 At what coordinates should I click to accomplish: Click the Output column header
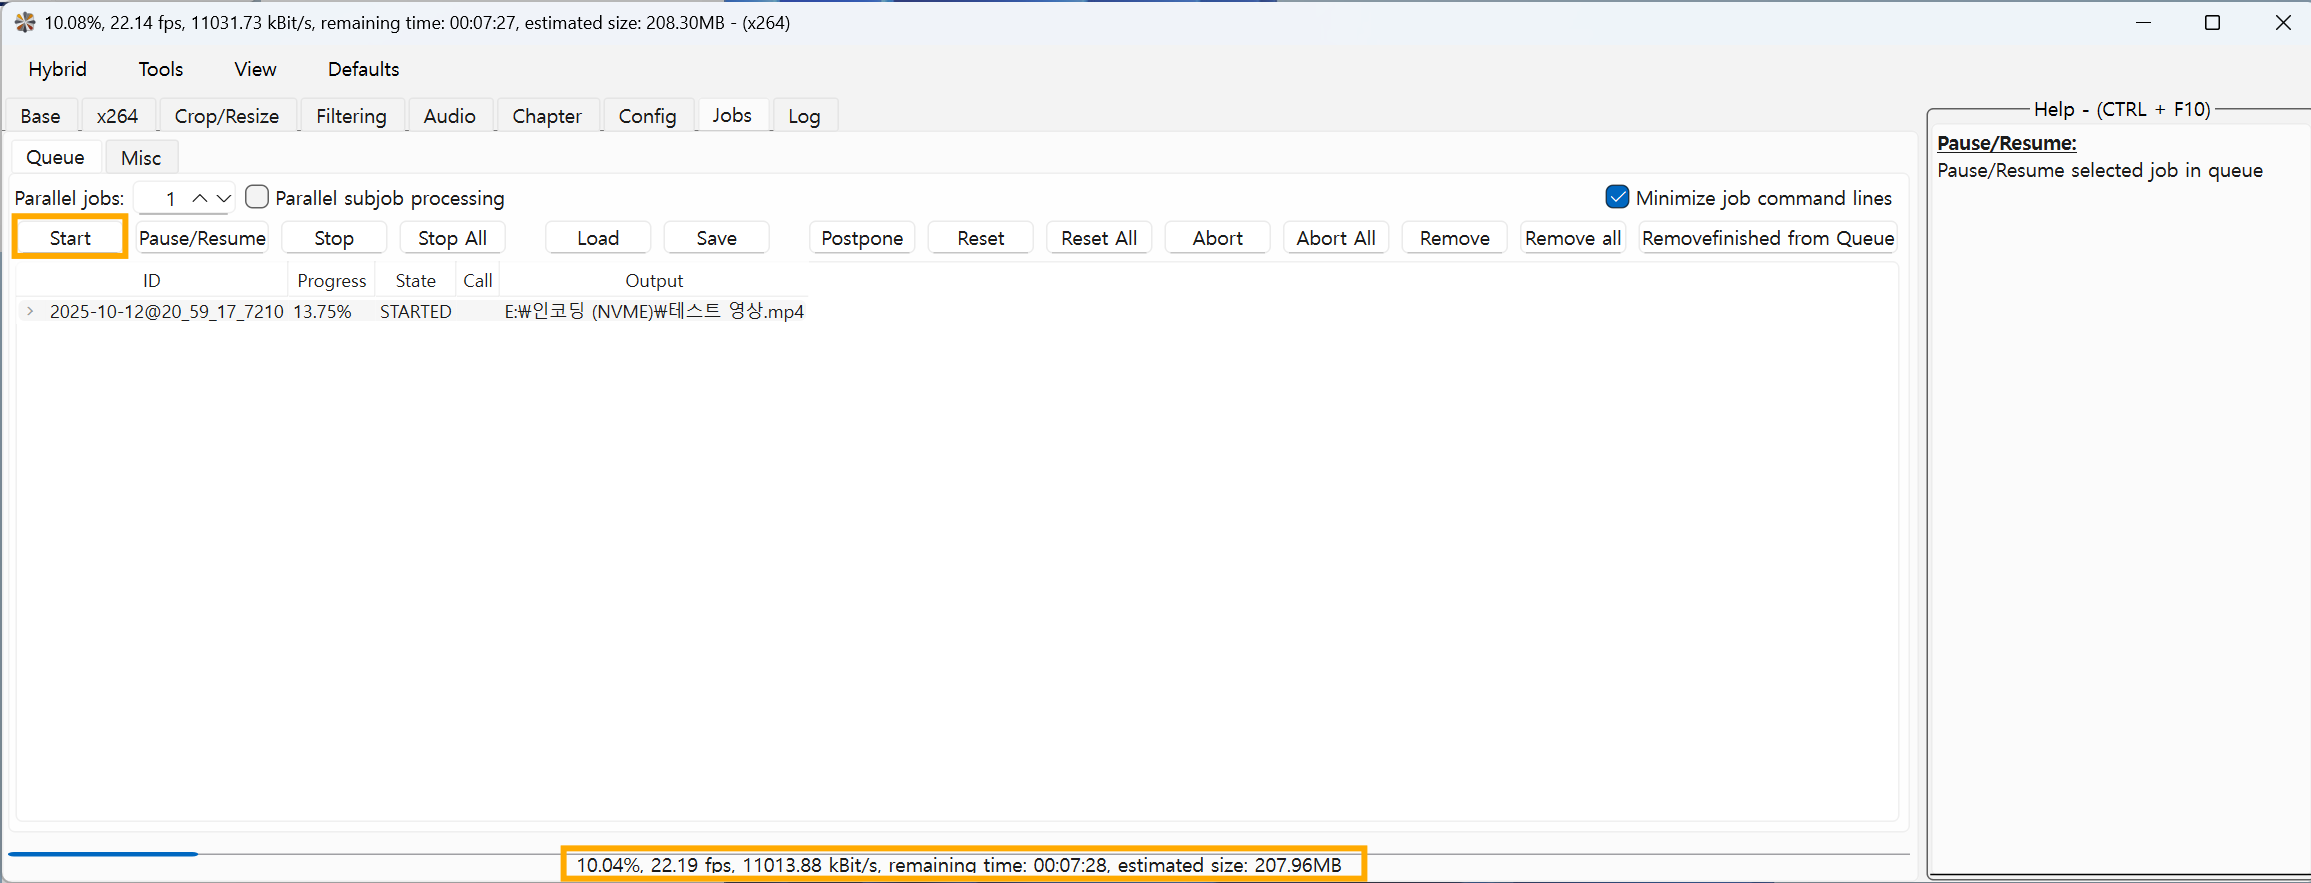point(654,281)
